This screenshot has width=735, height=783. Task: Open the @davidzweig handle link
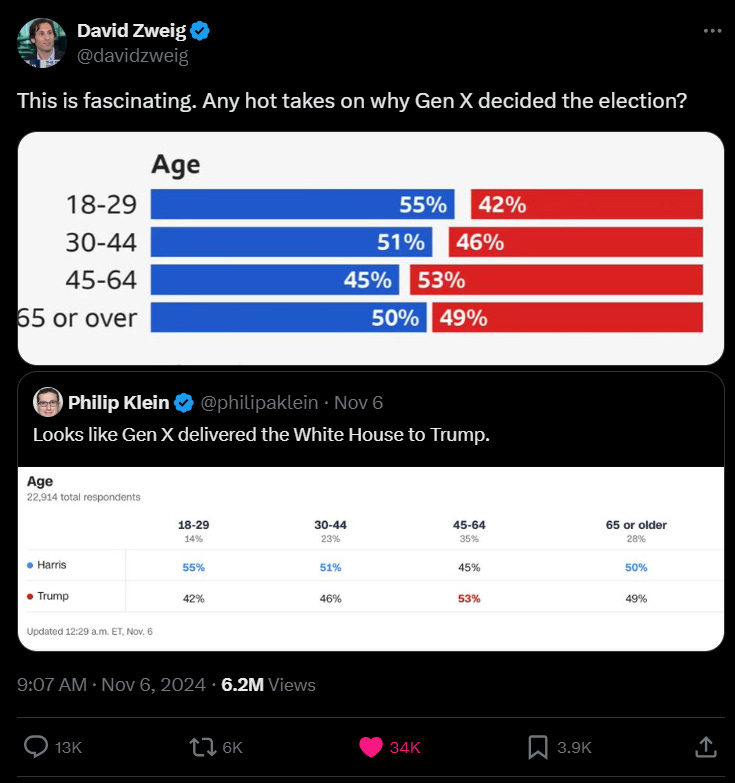(133, 55)
